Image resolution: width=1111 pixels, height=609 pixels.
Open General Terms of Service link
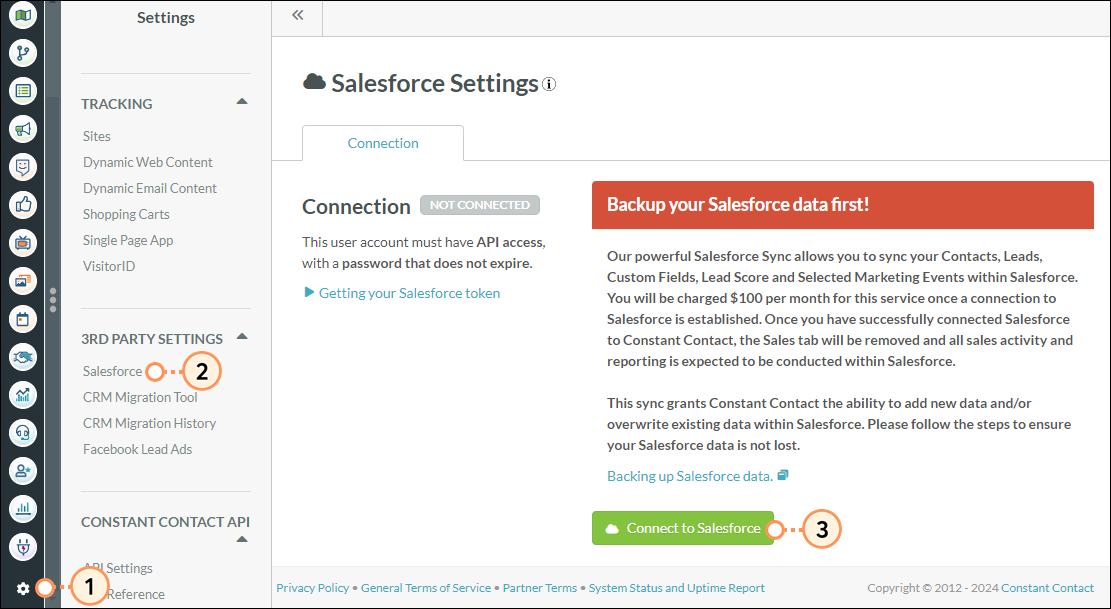pyautogui.click(x=426, y=588)
